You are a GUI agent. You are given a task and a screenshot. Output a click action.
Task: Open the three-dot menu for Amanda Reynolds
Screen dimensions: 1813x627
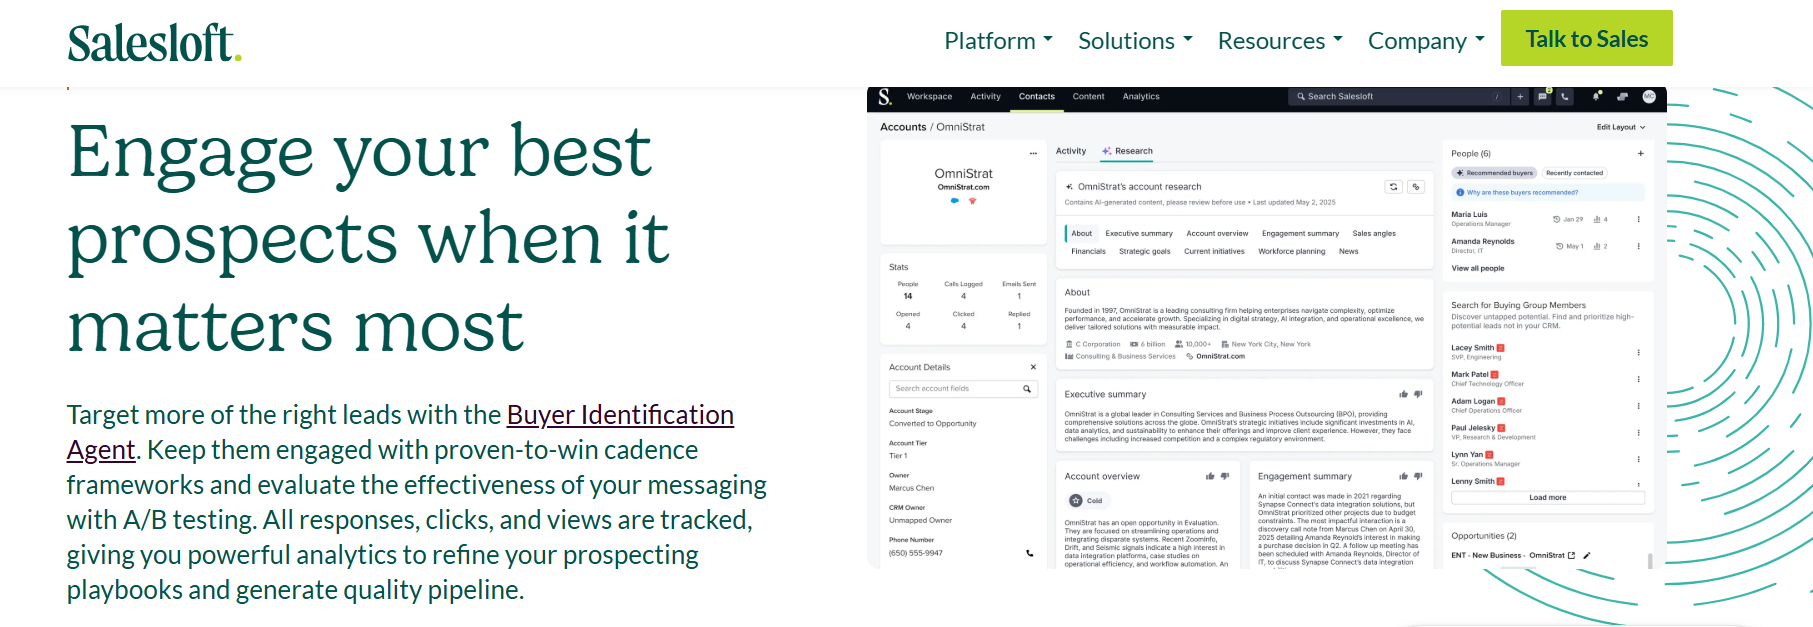click(1638, 246)
